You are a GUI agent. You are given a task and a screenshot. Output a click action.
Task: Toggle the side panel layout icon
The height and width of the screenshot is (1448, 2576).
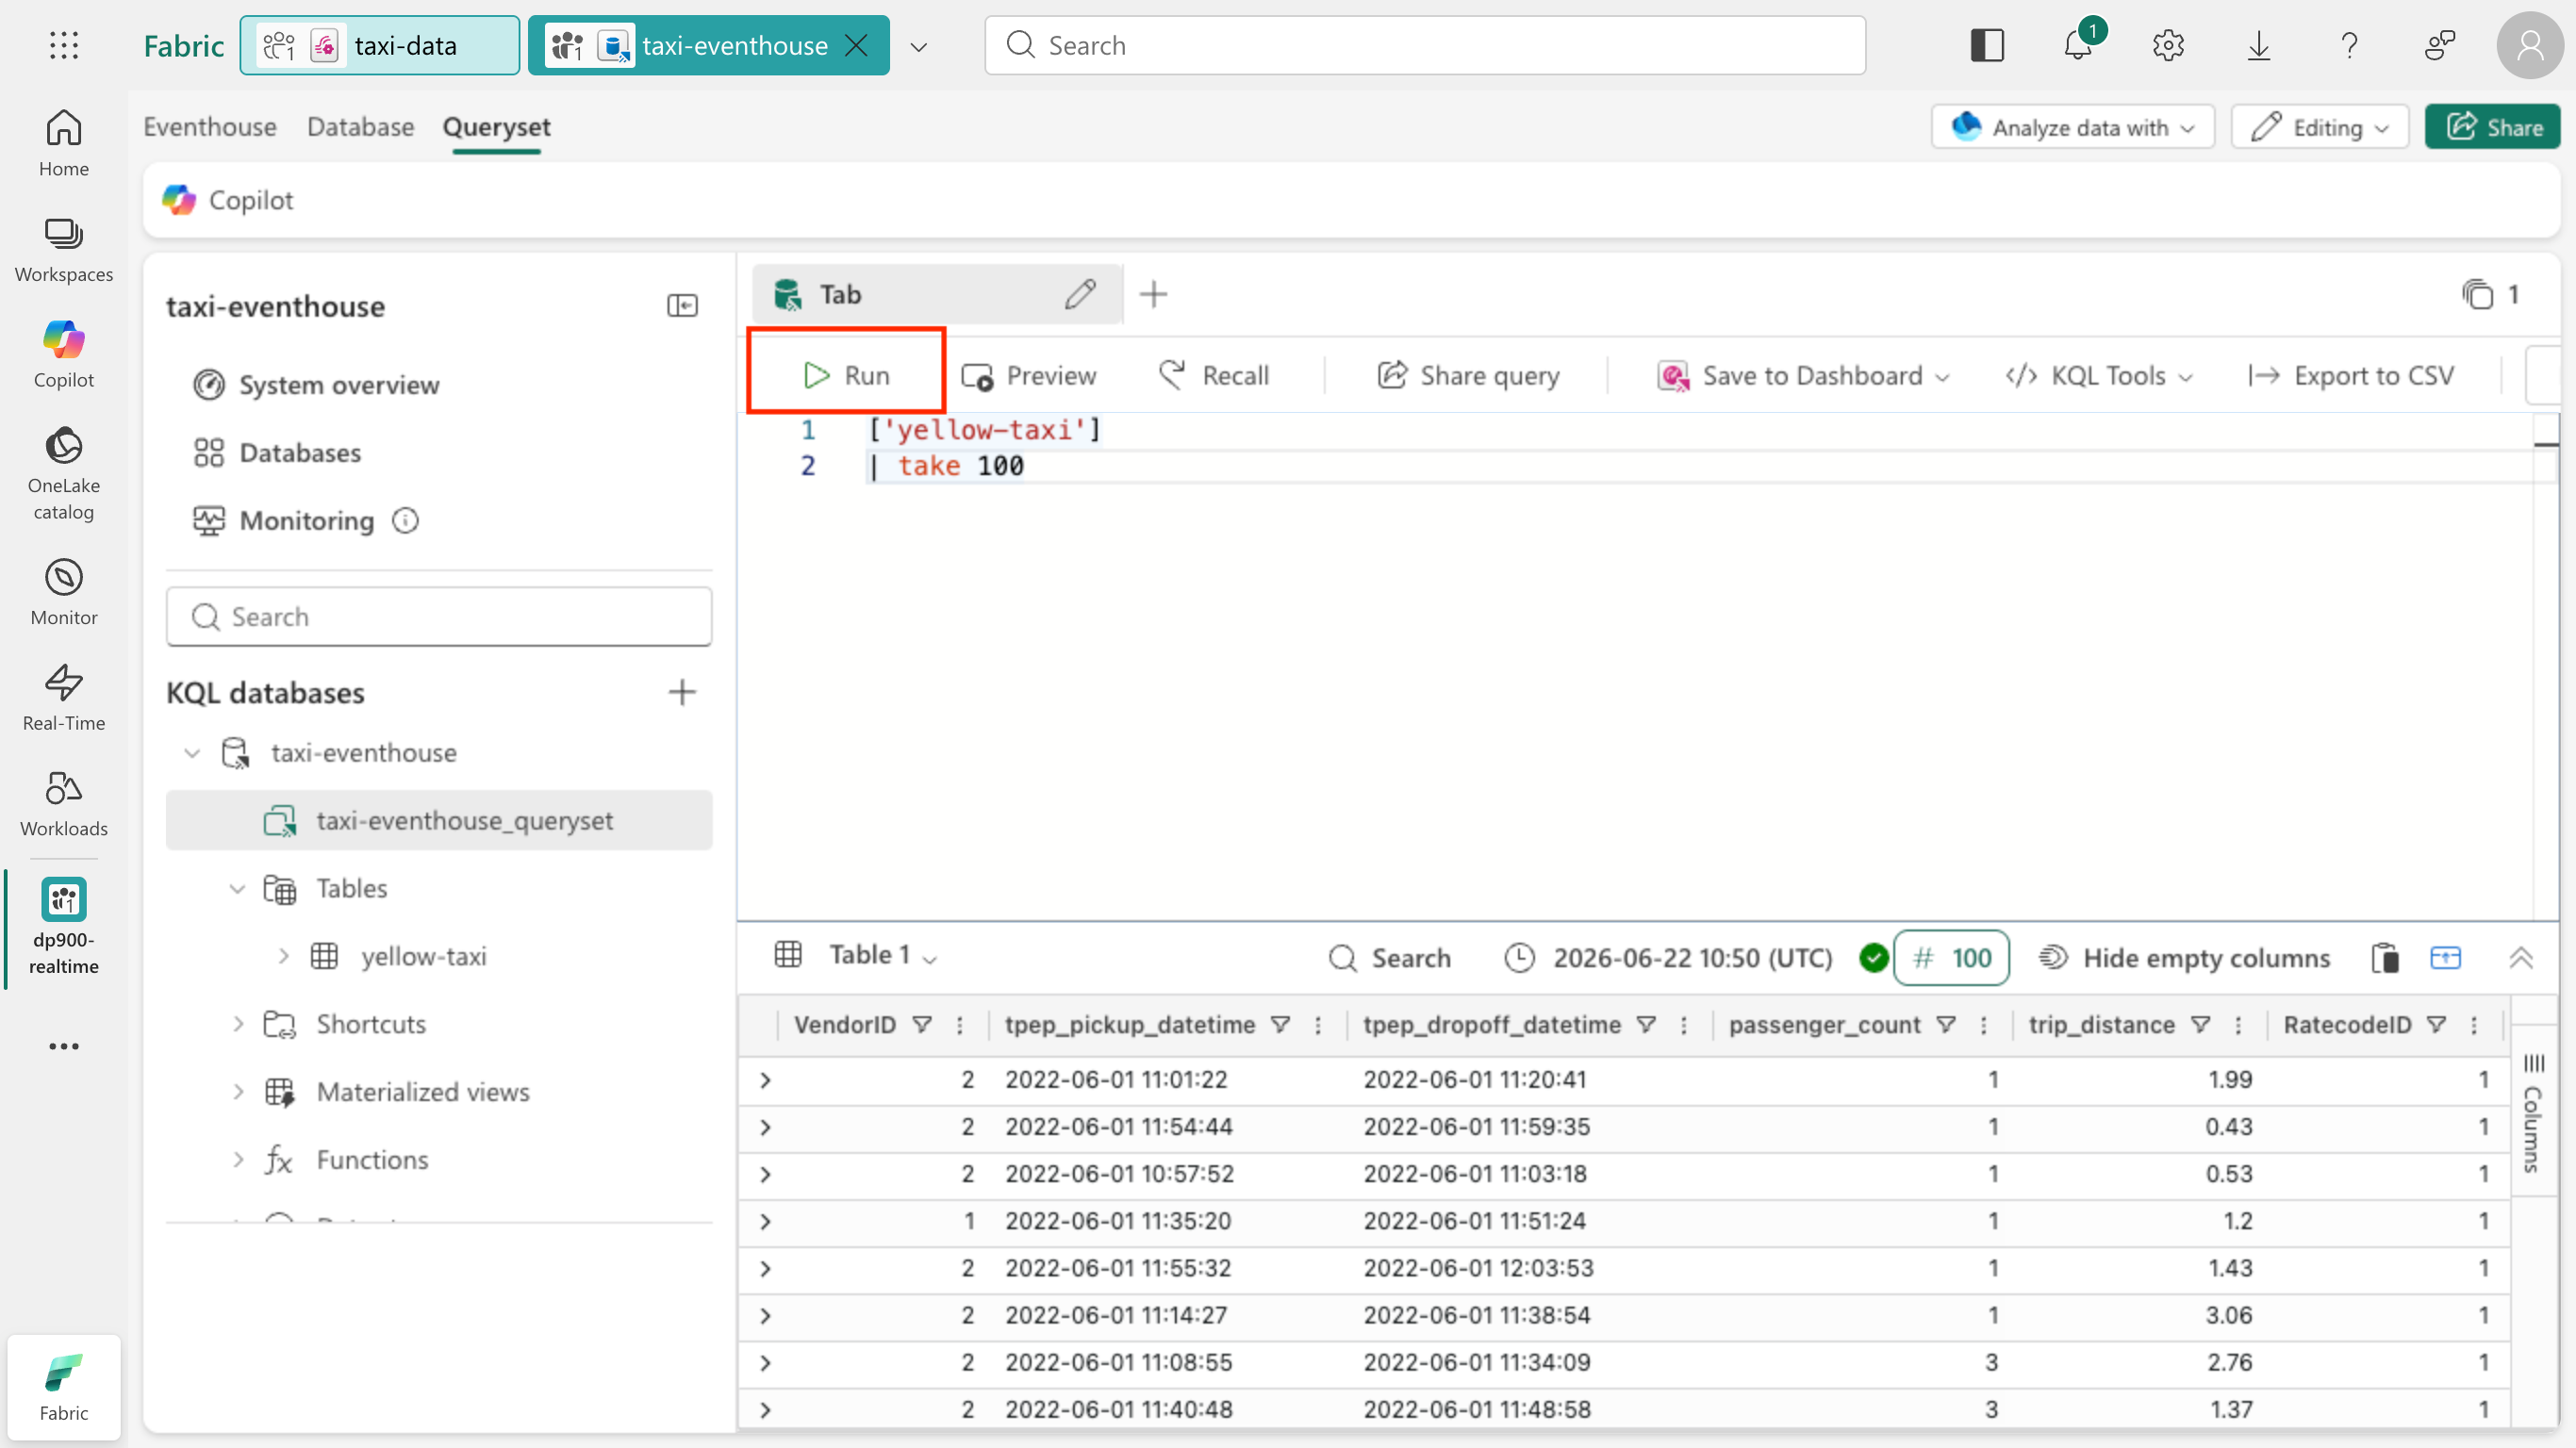[1987, 45]
